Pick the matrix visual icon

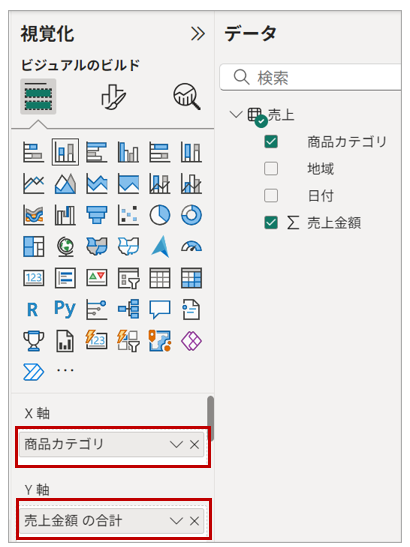[191, 278]
